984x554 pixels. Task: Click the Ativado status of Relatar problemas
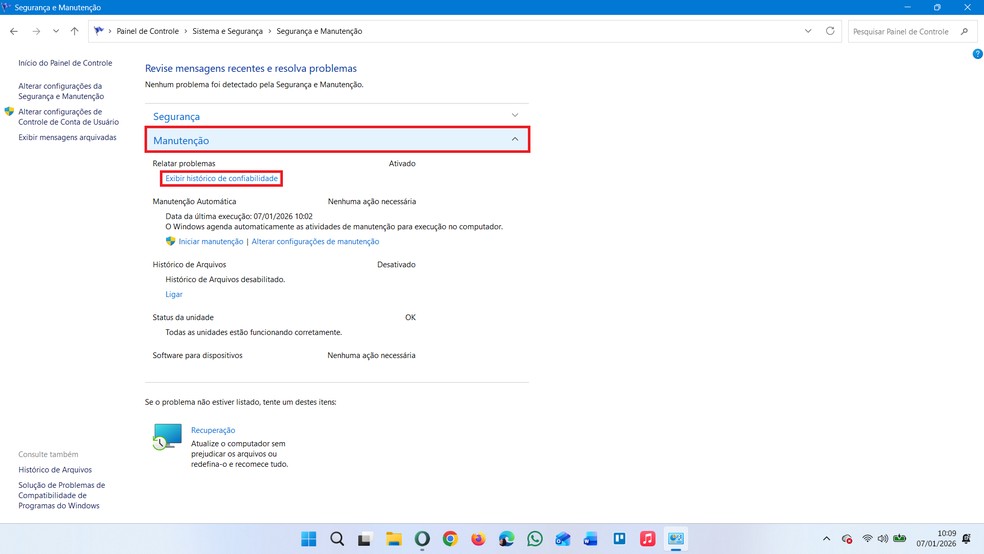(402, 164)
